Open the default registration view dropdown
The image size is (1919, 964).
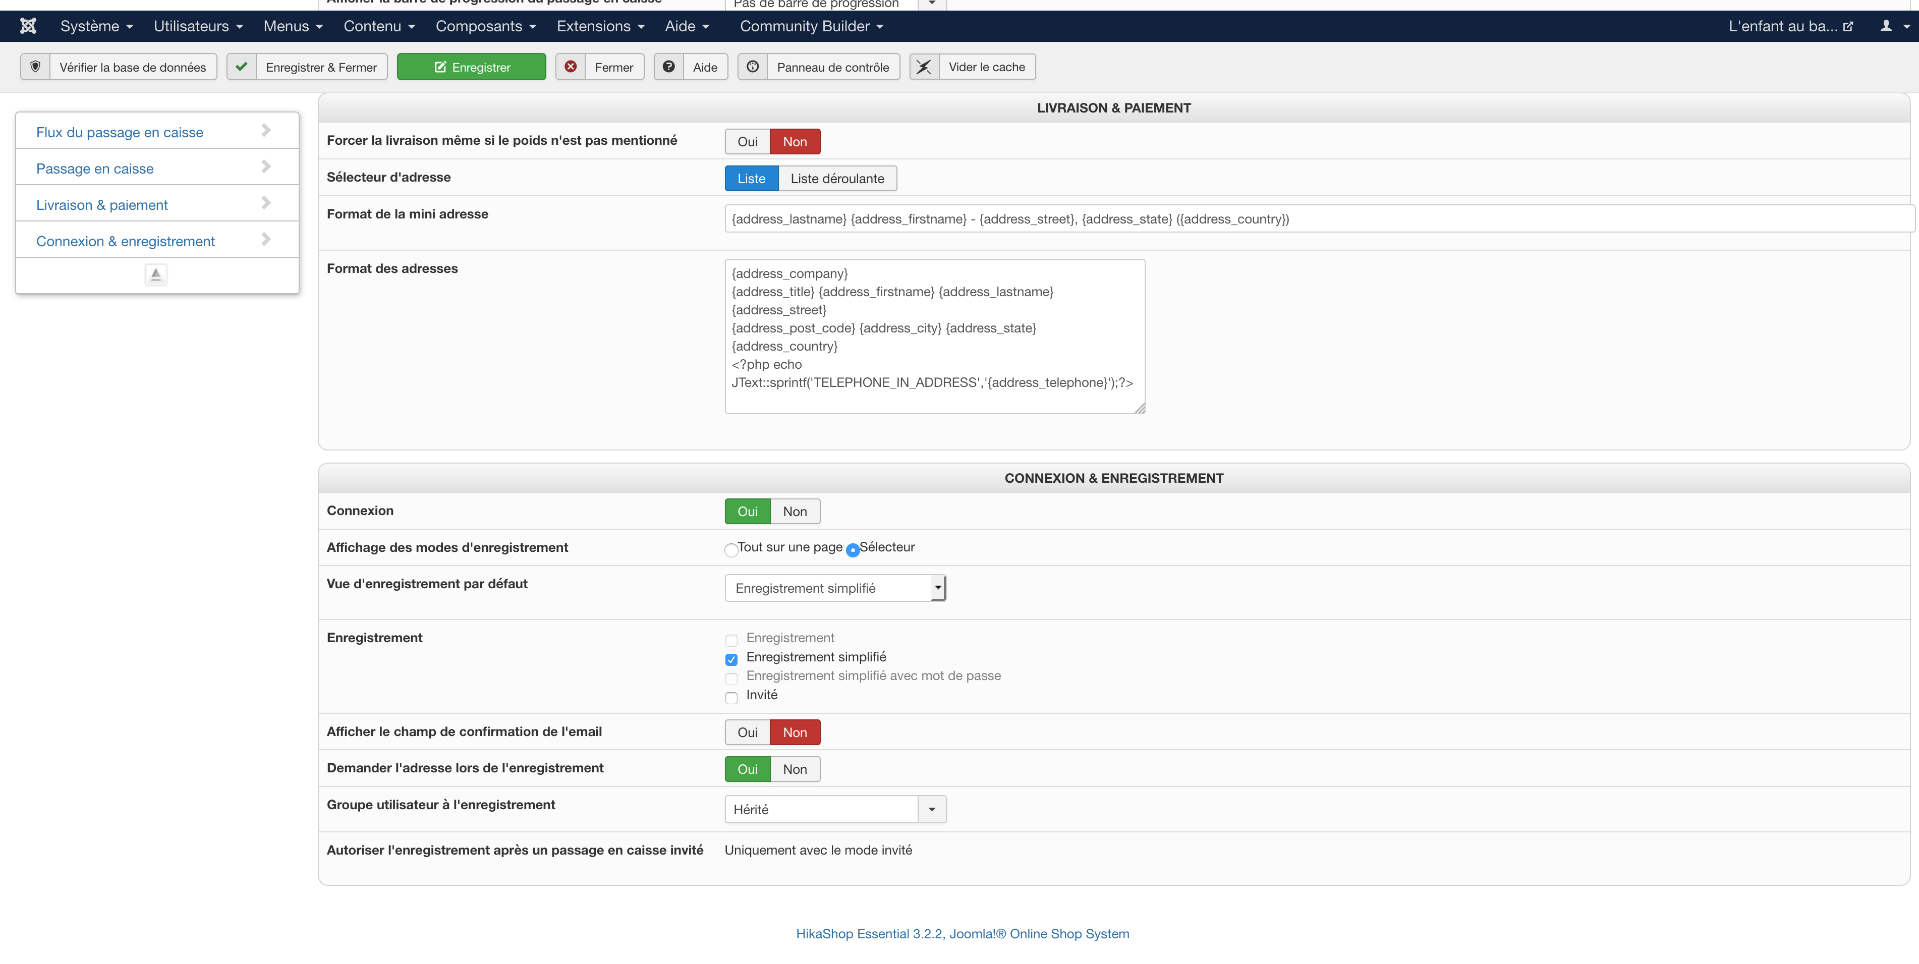pyautogui.click(x=835, y=588)
